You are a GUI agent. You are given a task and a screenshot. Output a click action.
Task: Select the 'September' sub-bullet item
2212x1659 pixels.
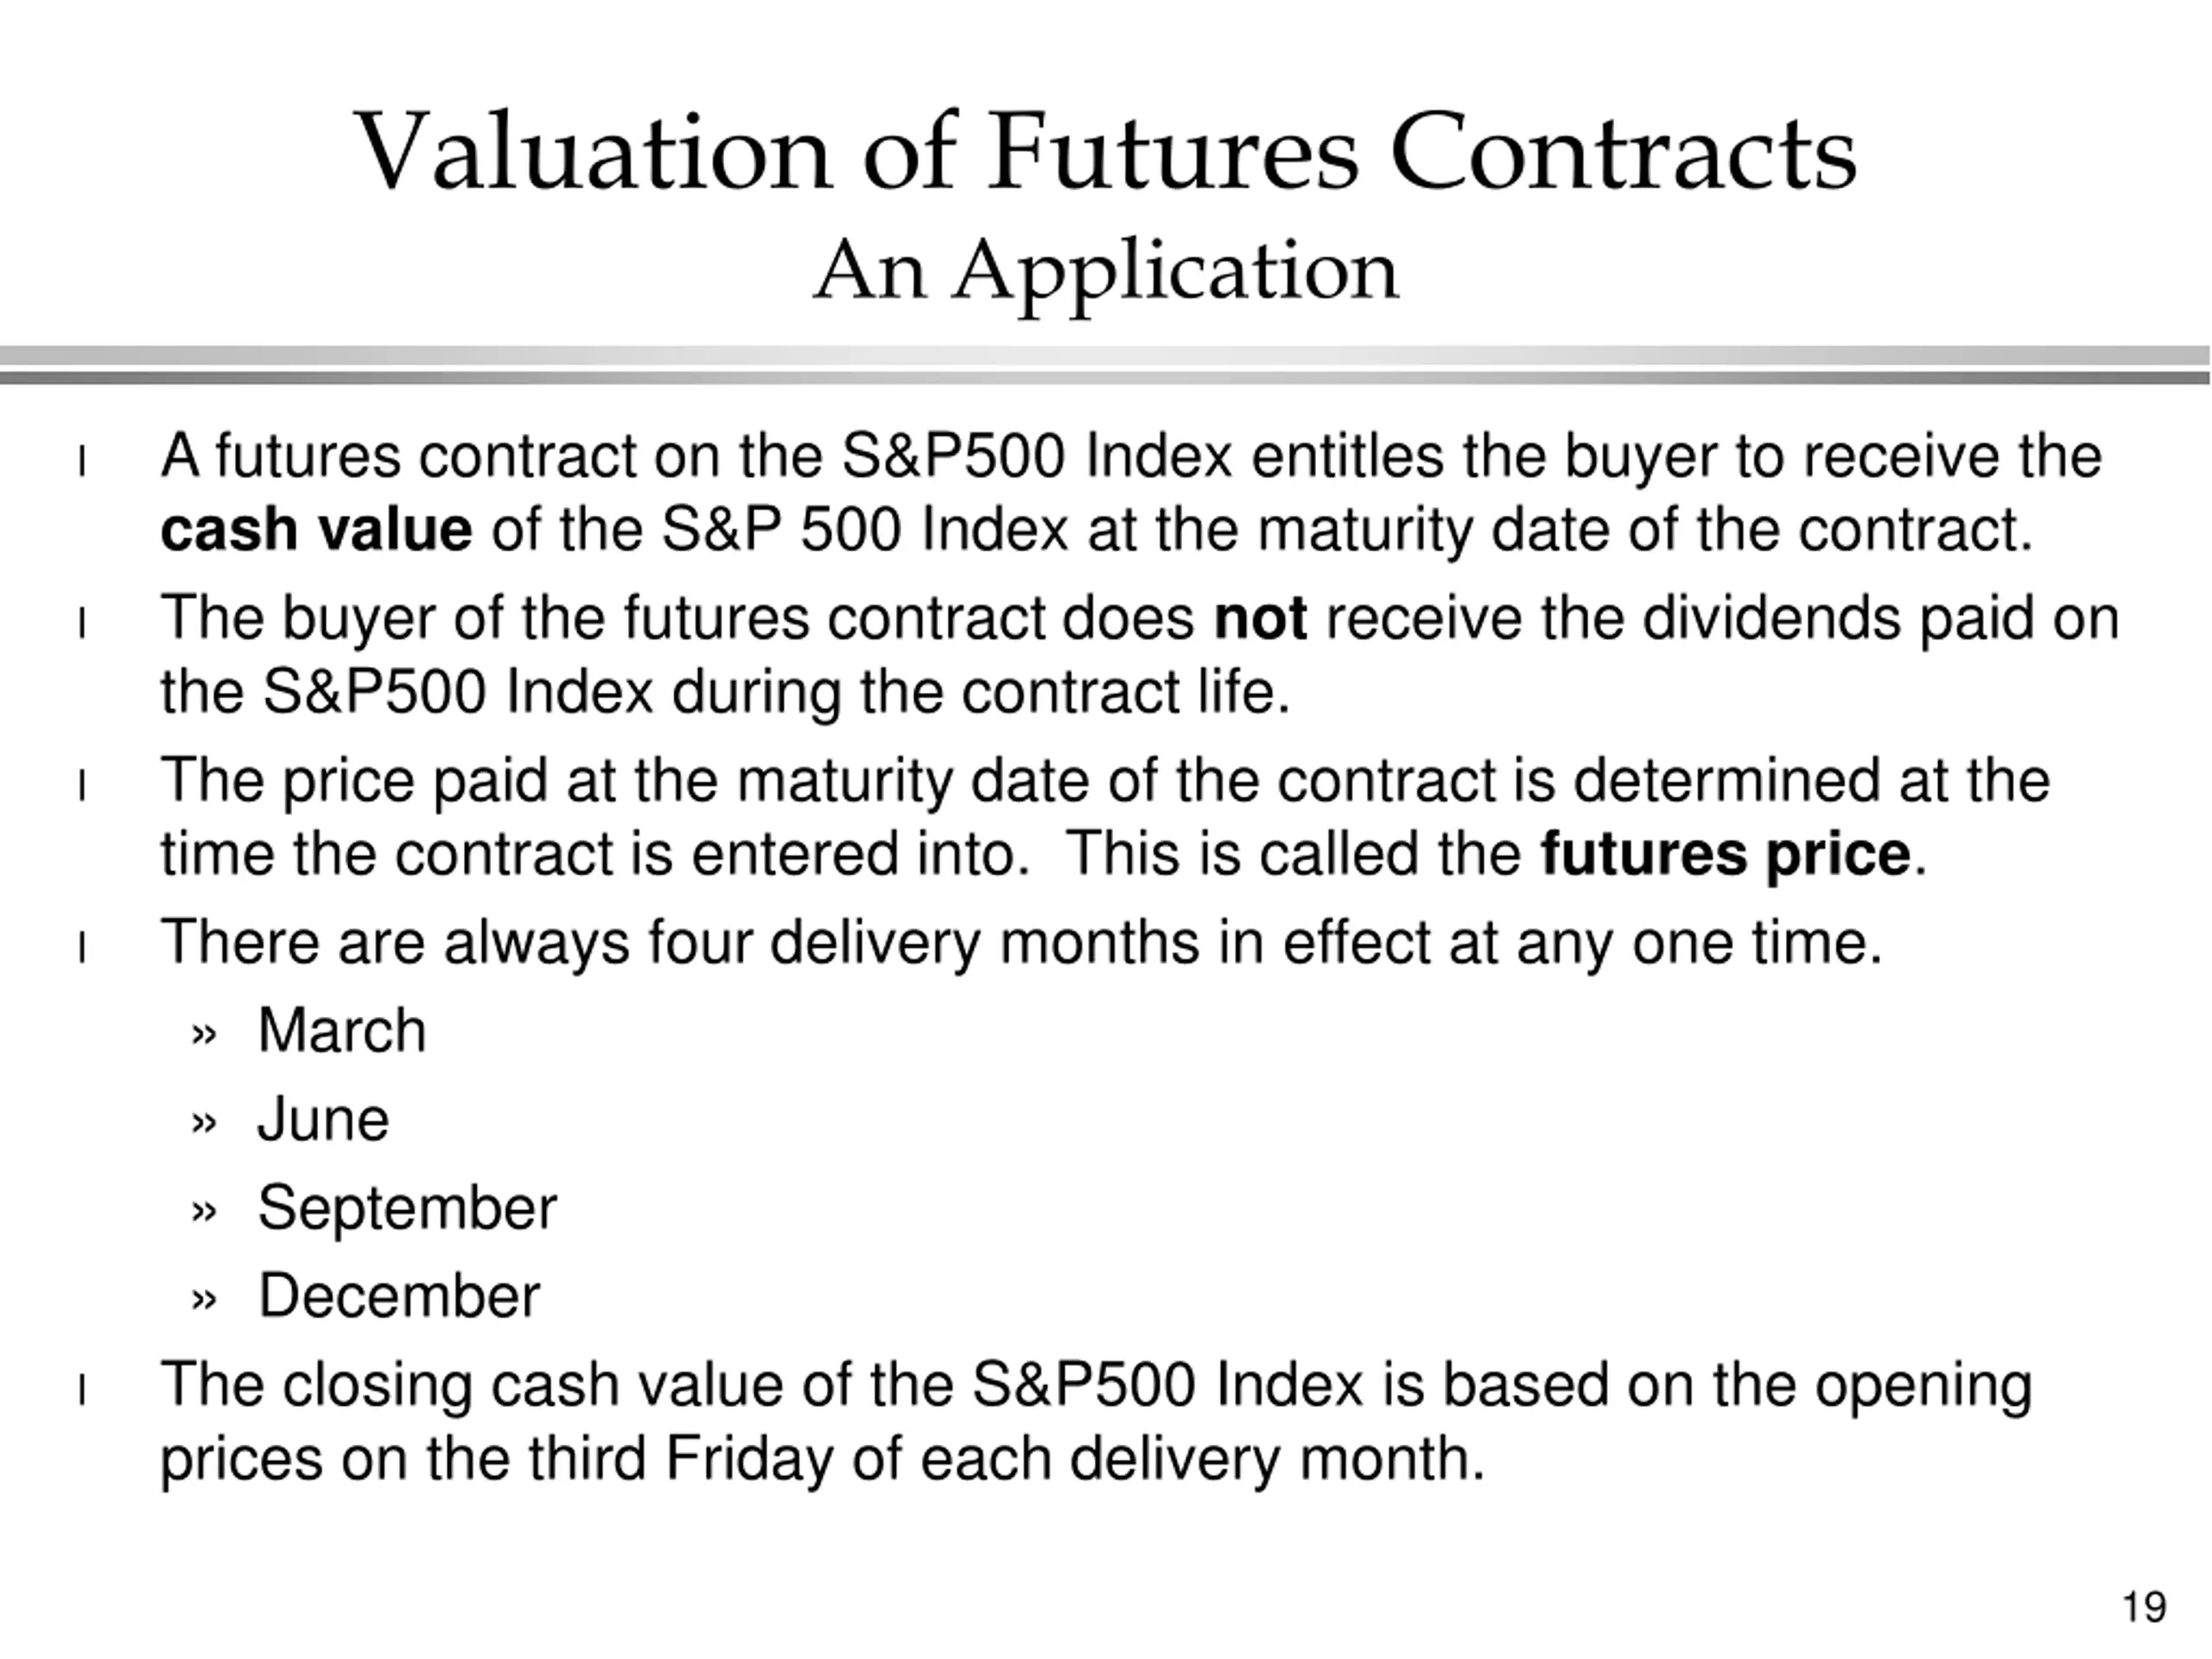(407, 1209)
